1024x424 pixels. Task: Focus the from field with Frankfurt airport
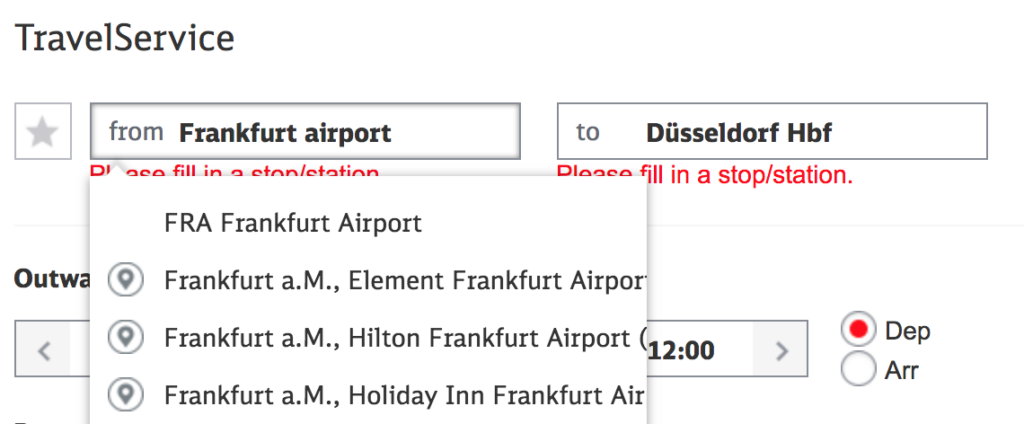[305, 131]
